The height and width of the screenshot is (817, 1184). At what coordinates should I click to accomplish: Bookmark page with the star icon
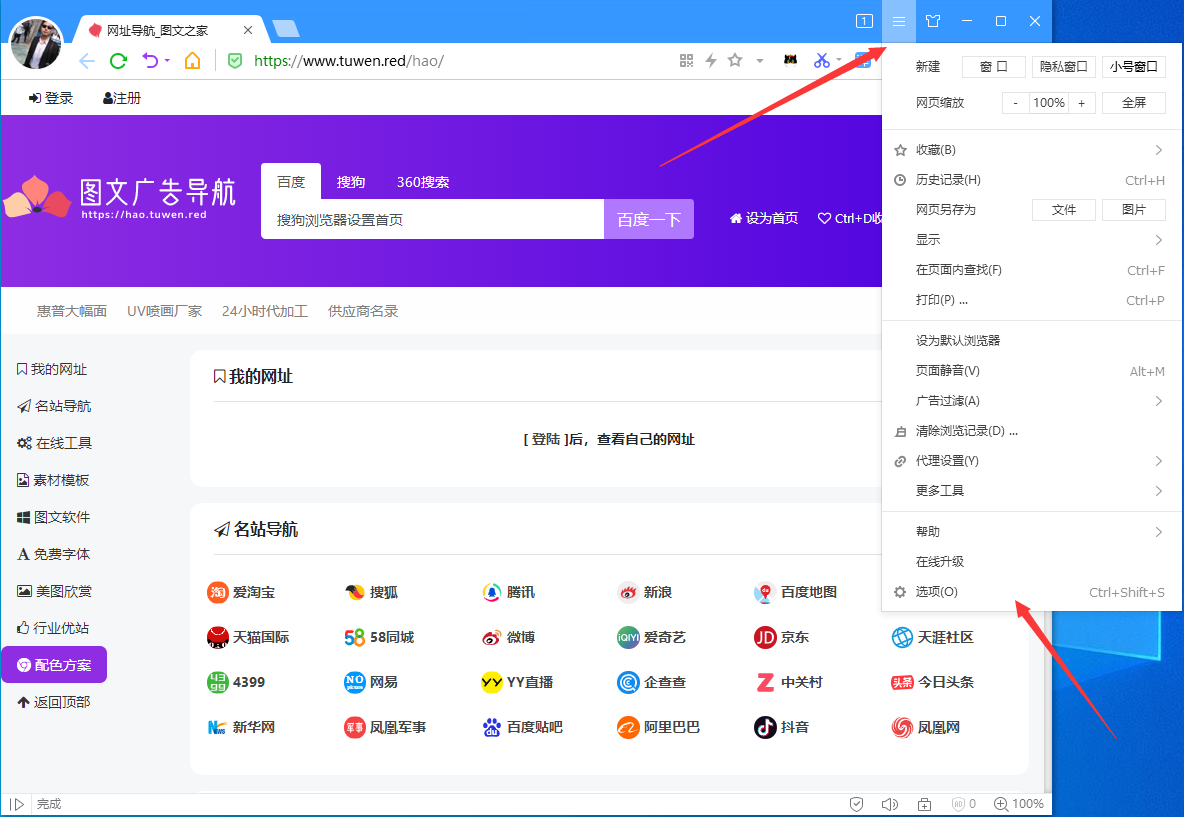click(735, 60)
